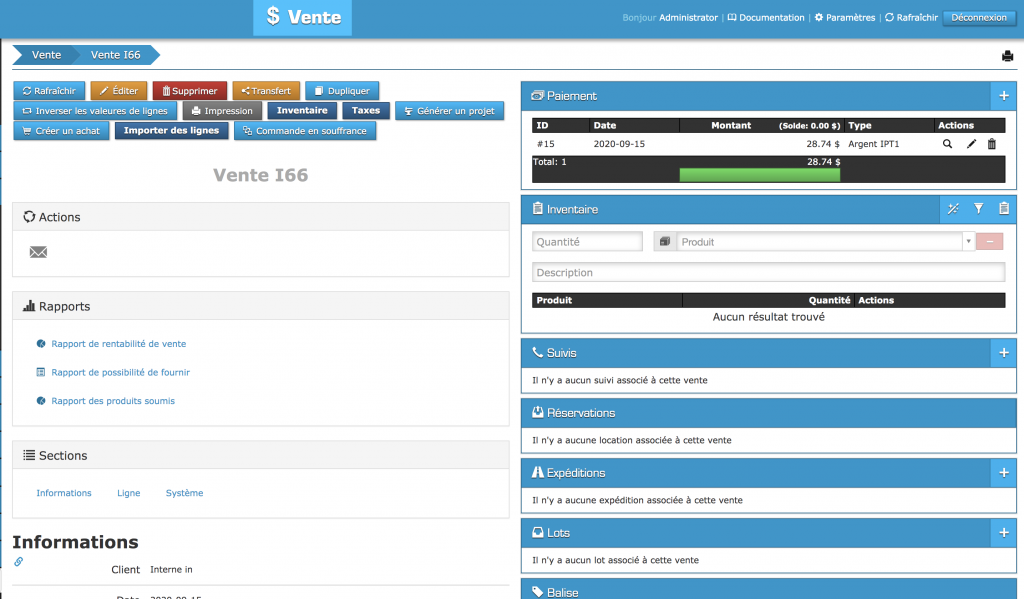Screen dimensions: 1024x599
Task: Click the Inventaire clipboard icon in header
Action: click(x=1004, y=209)
